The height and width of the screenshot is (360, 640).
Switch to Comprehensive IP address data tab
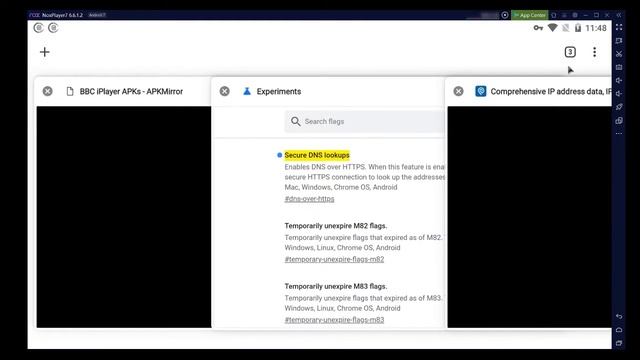(551, 91)
